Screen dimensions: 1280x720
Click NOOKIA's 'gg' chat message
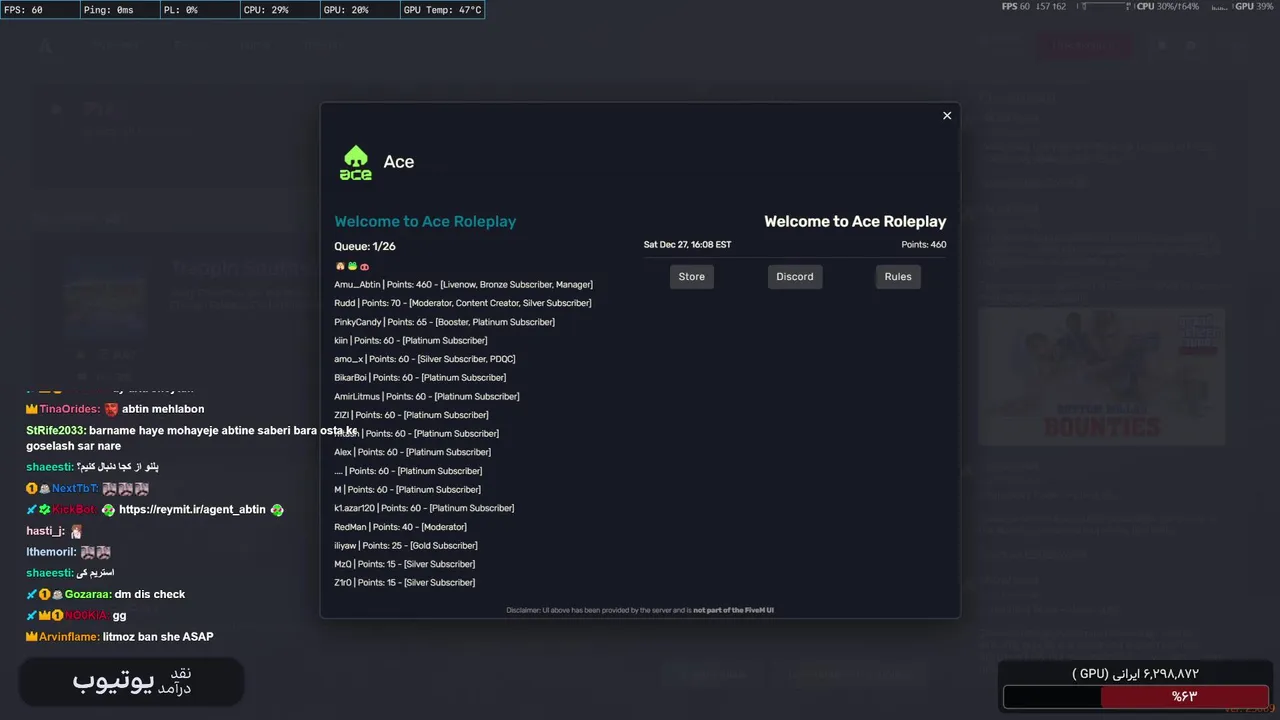tap(76, 616)
